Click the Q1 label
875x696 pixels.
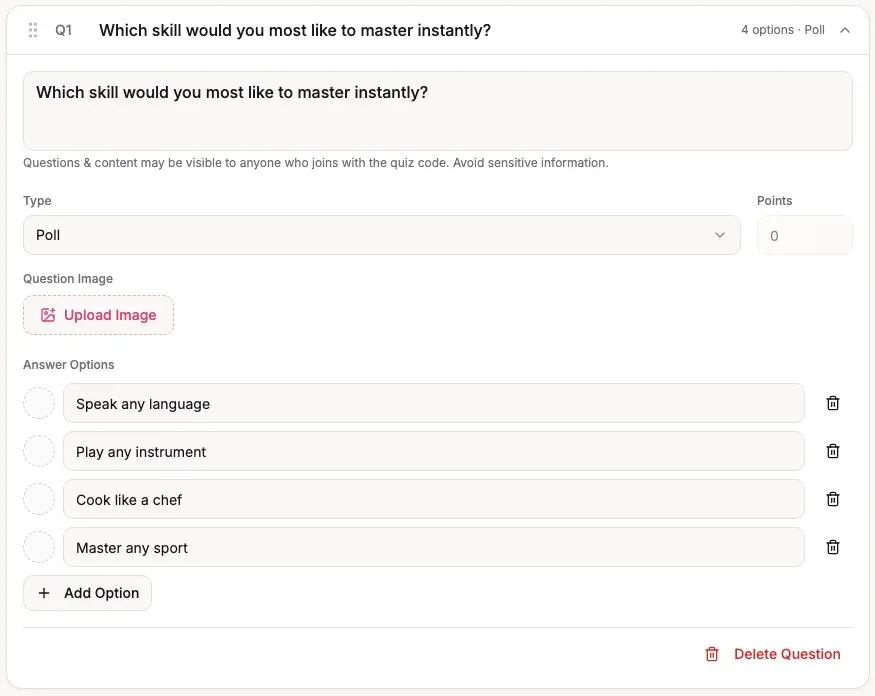click(x=63, y=30)
